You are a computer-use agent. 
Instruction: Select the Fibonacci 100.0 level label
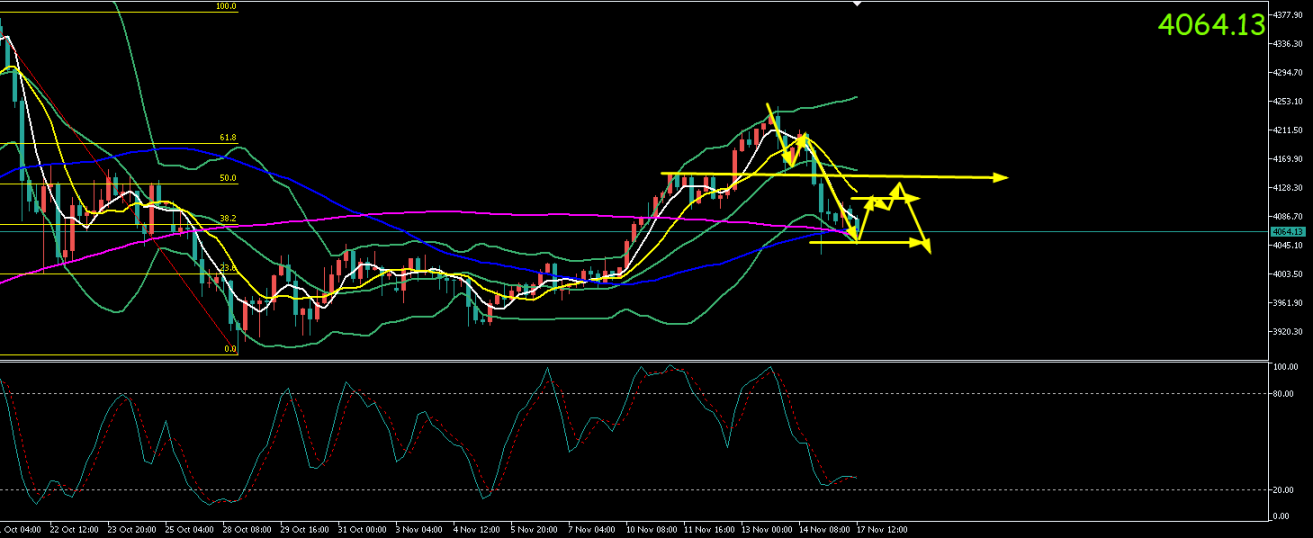(226, 6)
